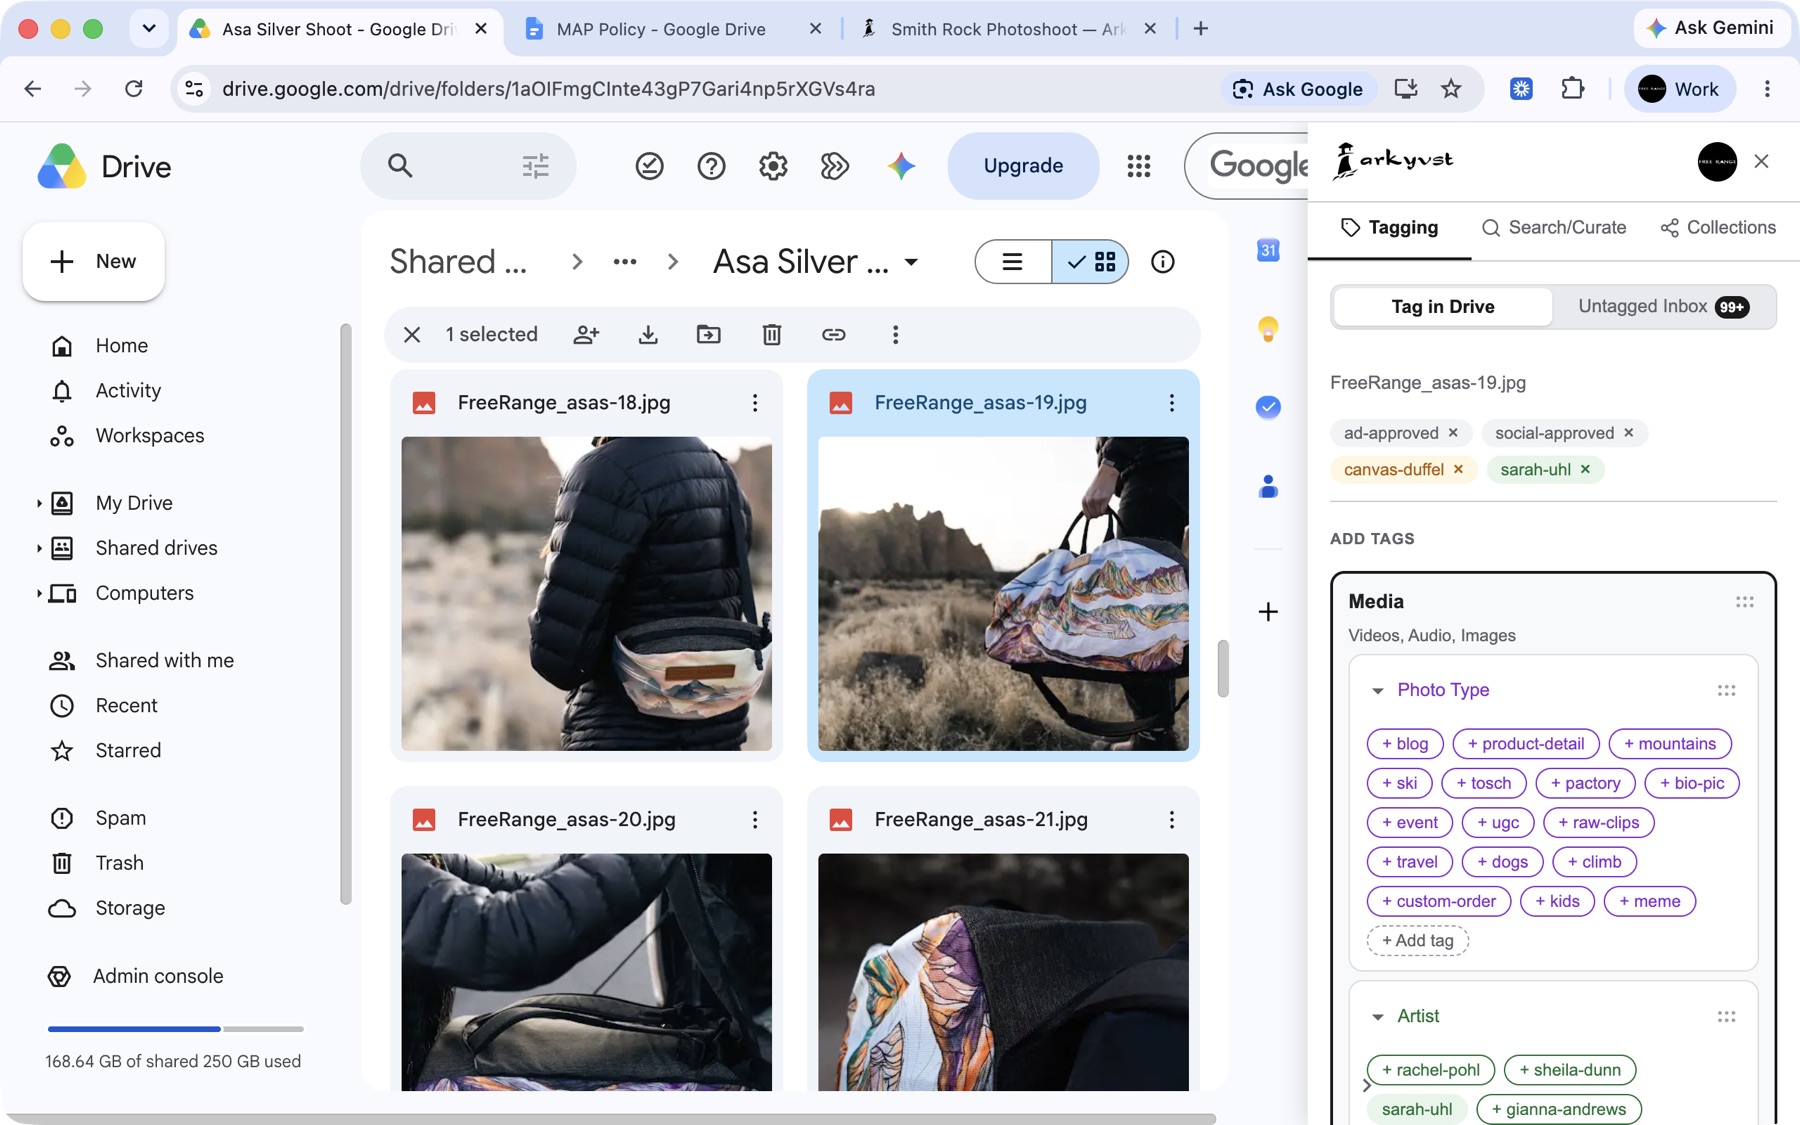Open the Google apps grid
Image resolution: width=1800 pixels, height=1125 pixels.
tap(1138, 166)
